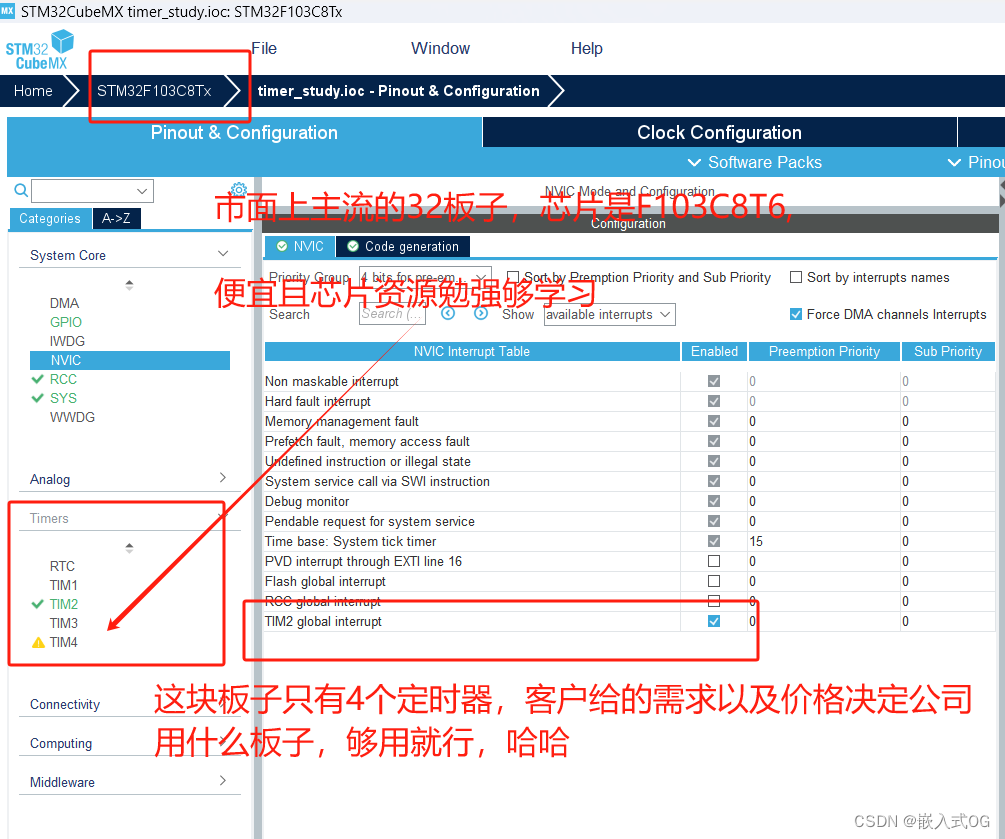Open the Show available interrupts dropdown
This screenshot has width=1005, height=839.
click(x=610, y=314)
